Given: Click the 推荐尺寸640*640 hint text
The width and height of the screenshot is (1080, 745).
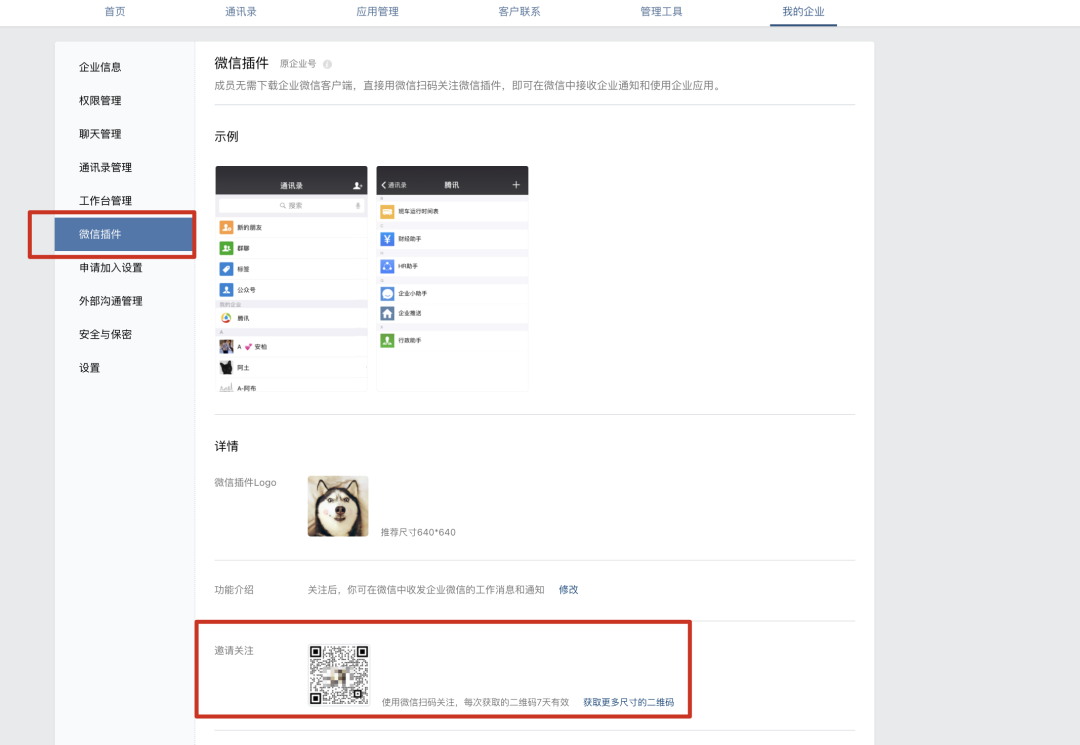Looking at the screenshot, I should [418, 532].
